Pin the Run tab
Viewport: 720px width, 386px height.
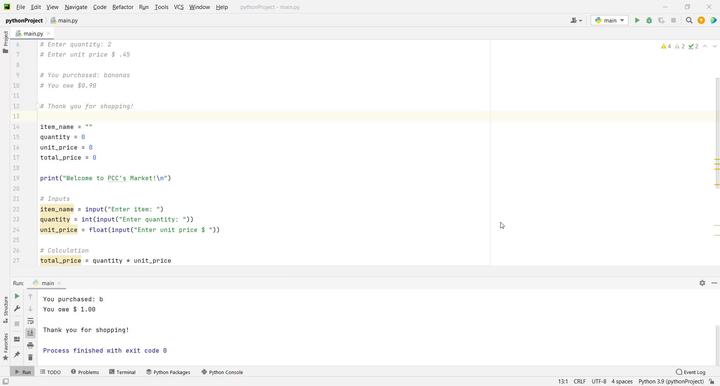(x=17, y=354)
